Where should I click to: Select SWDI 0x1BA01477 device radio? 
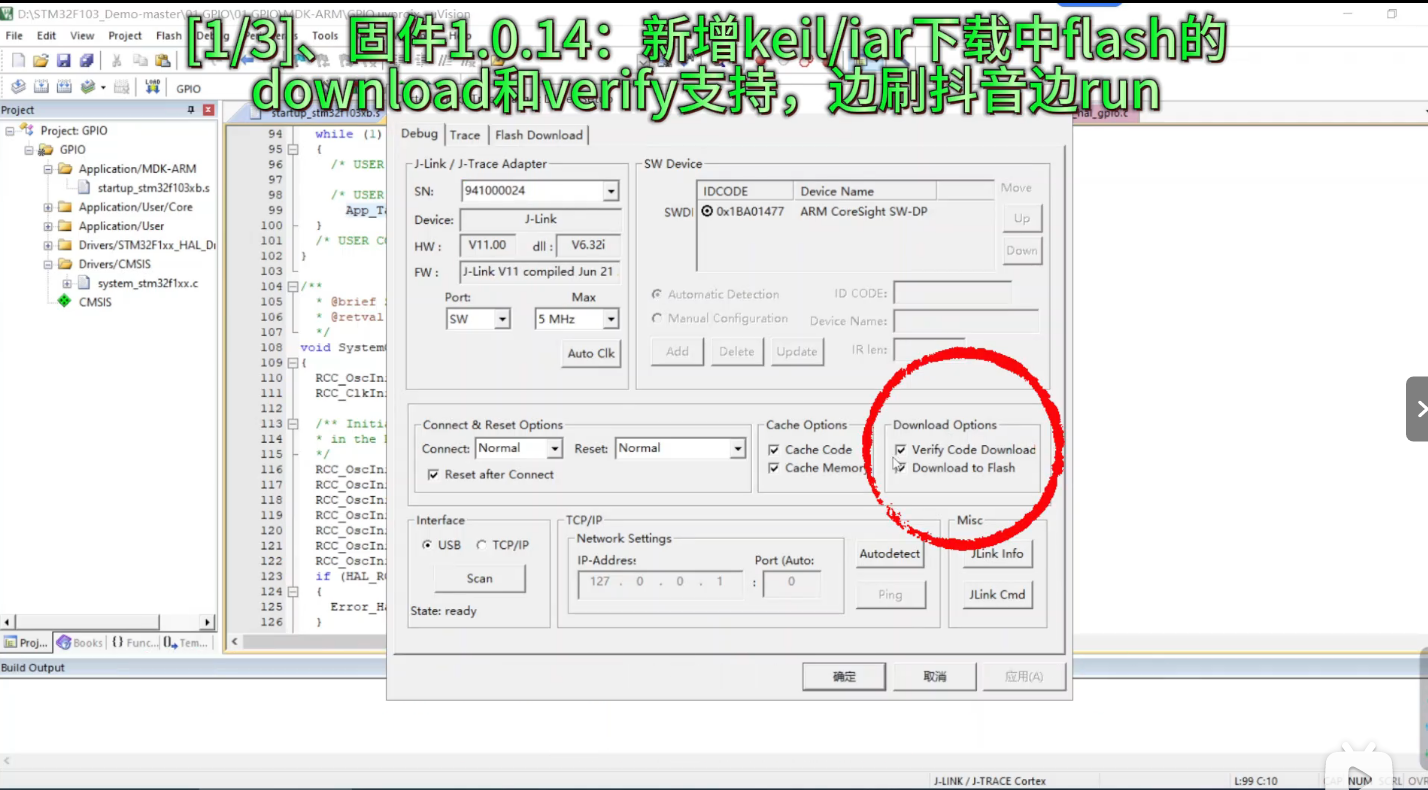pos(708,212)
